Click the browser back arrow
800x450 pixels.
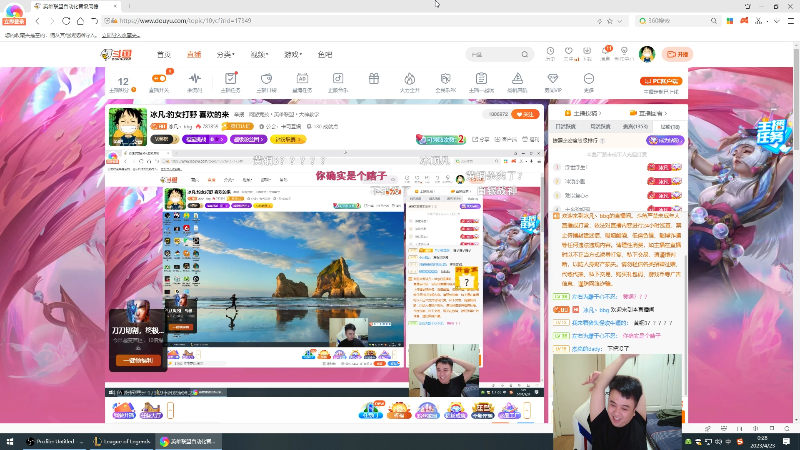38,21
